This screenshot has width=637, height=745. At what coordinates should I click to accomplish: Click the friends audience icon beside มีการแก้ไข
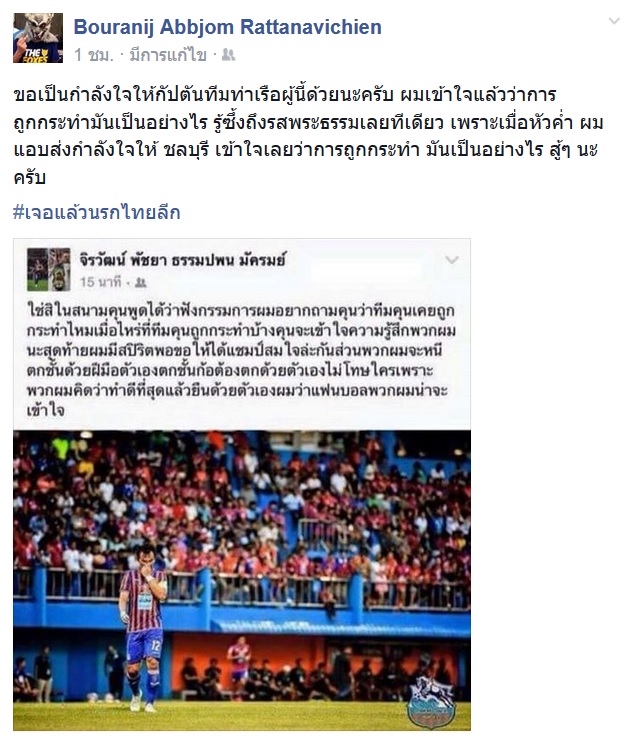pos(228,55)
